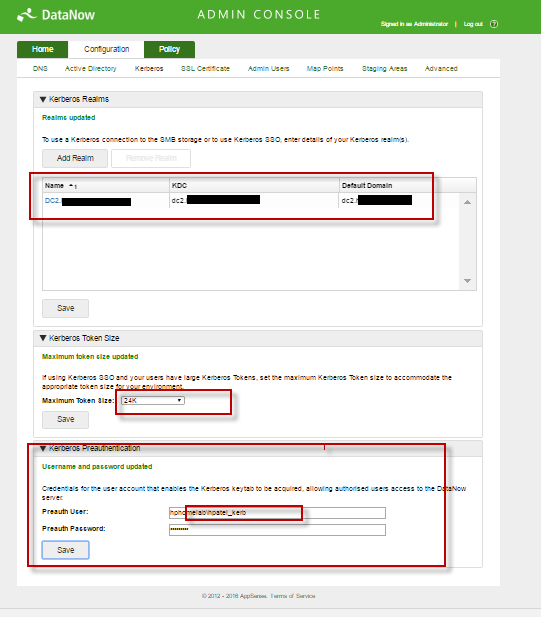
Task: Log out of the admin console
Action: [473, 24]
